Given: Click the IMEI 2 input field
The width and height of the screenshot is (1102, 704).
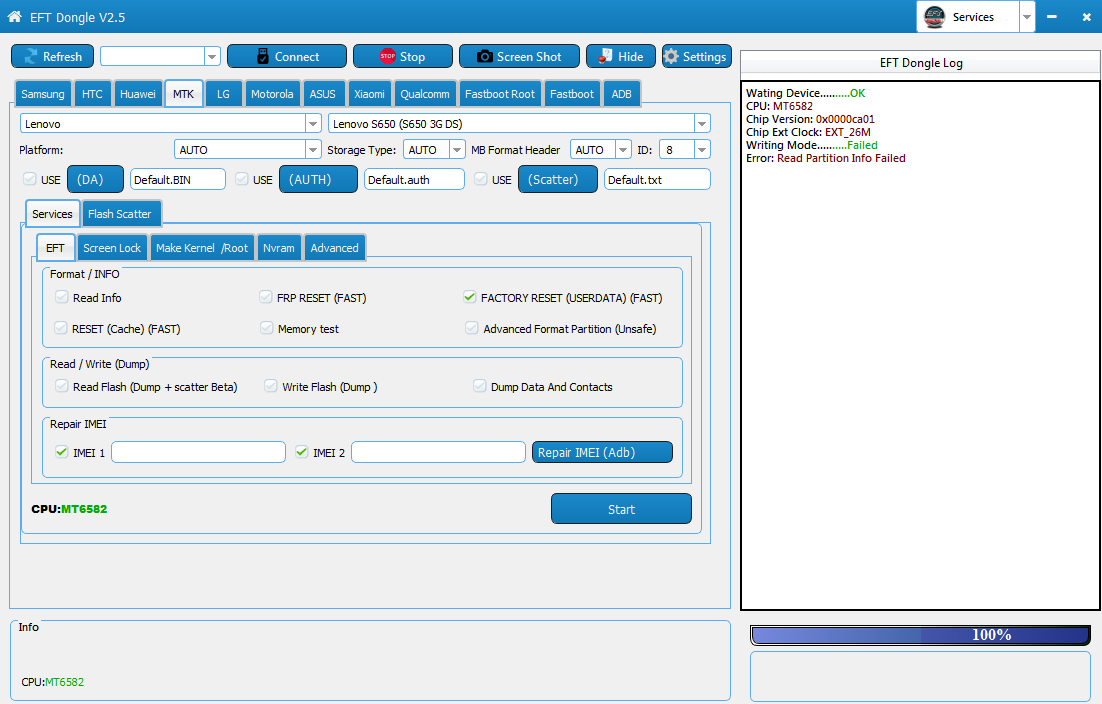Looking at the screenshot, I should pos(439,452).
